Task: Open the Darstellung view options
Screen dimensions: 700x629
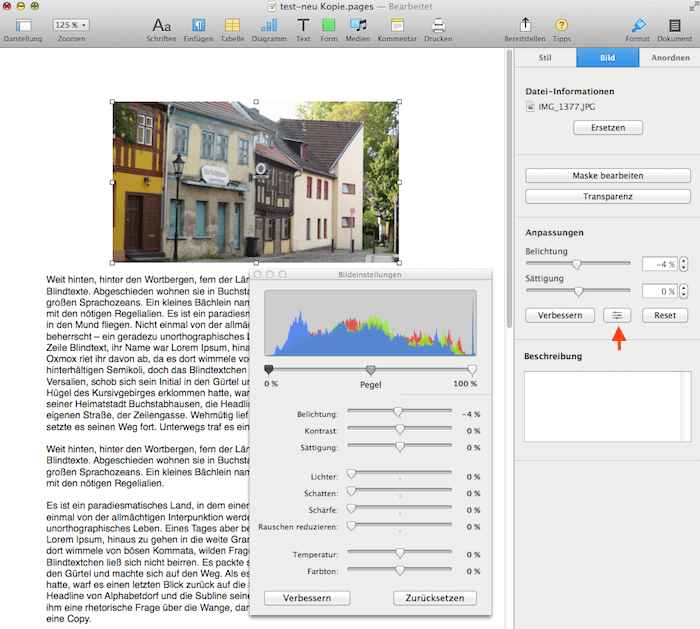Action: [x=23, y=25]
